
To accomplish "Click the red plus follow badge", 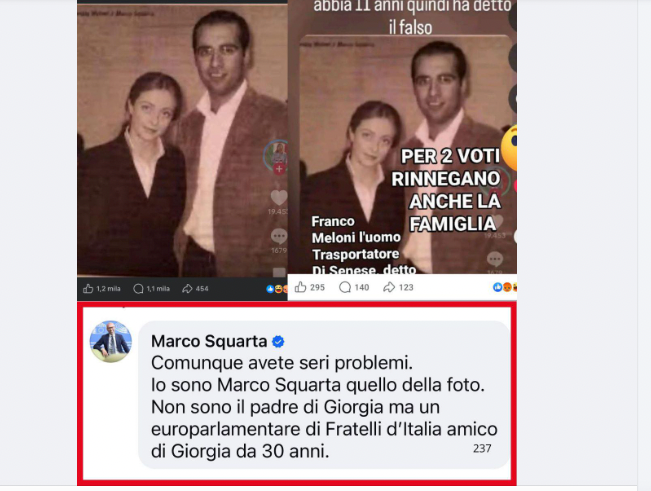I will pos(279,169).
